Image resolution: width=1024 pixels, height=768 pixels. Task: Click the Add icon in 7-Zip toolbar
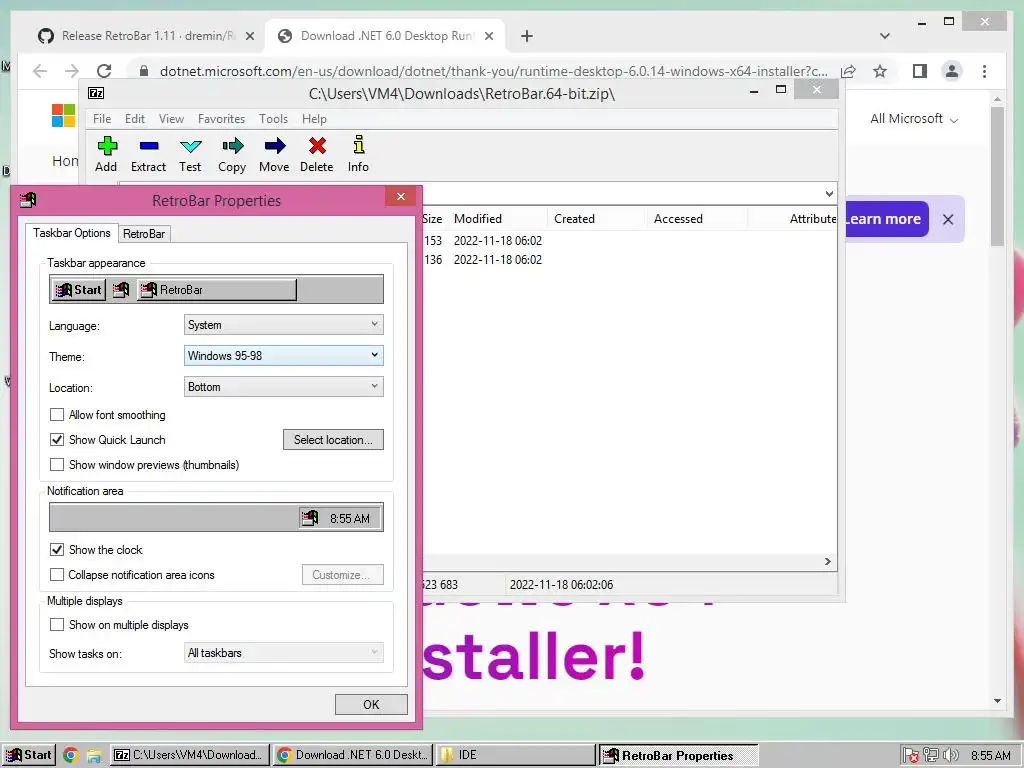[x=107, y=146]
